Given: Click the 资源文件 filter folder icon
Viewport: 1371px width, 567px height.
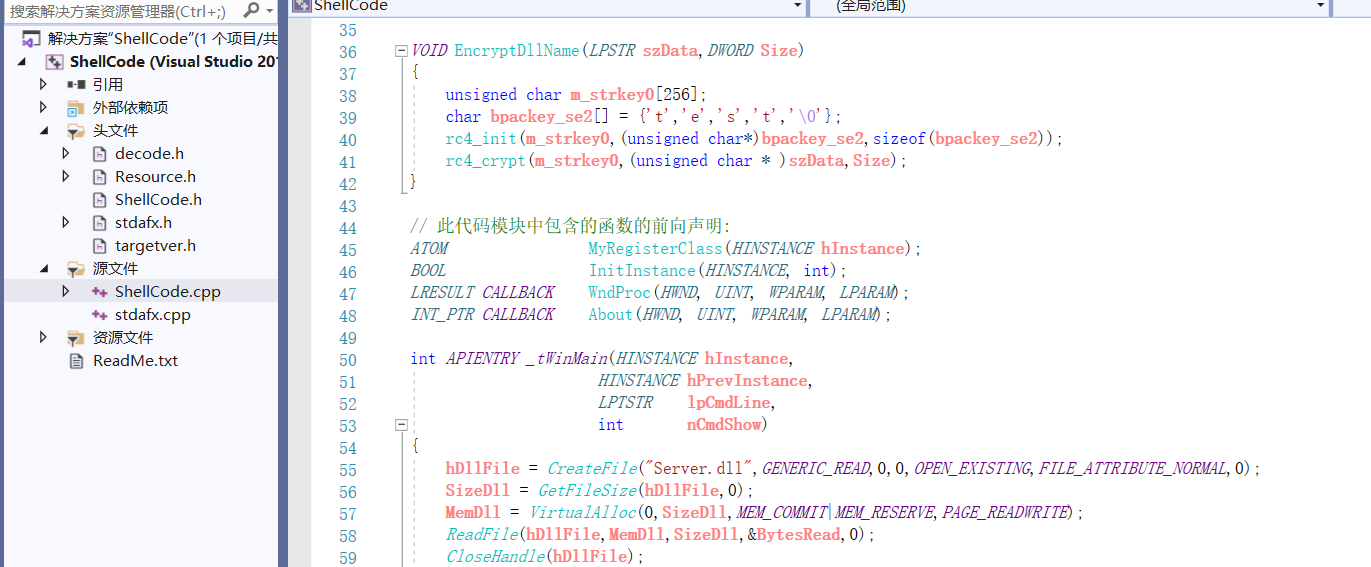Looking at the screenshot, I should pyautogui.click(x=76, y=338).
